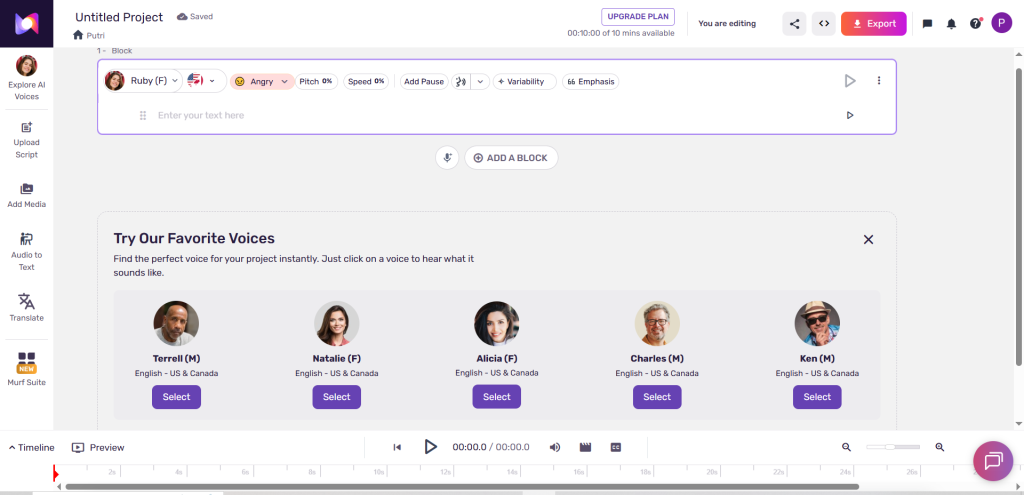Open Add Media in sidebar
Image resolution: width=1024 pixels, height=495 pixels.
pyautogui.click(x=26, y=195)
